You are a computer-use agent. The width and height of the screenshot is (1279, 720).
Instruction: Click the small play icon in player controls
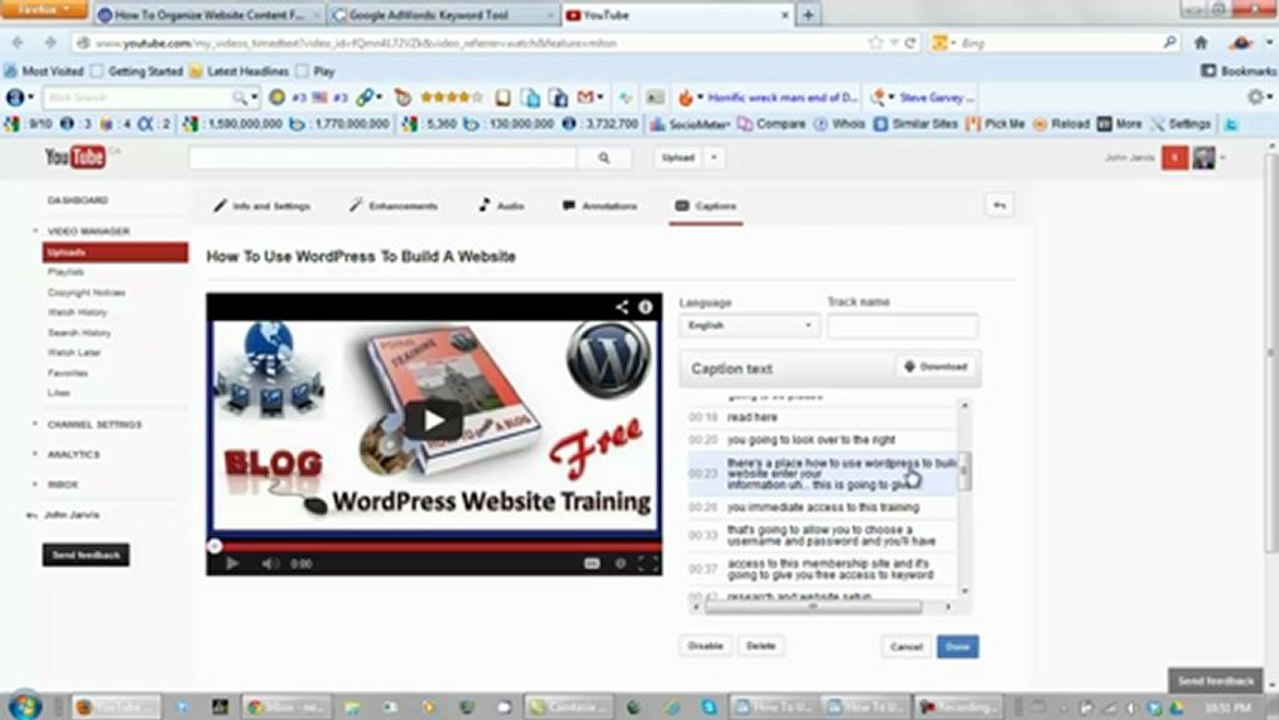[x=232, y=564]
